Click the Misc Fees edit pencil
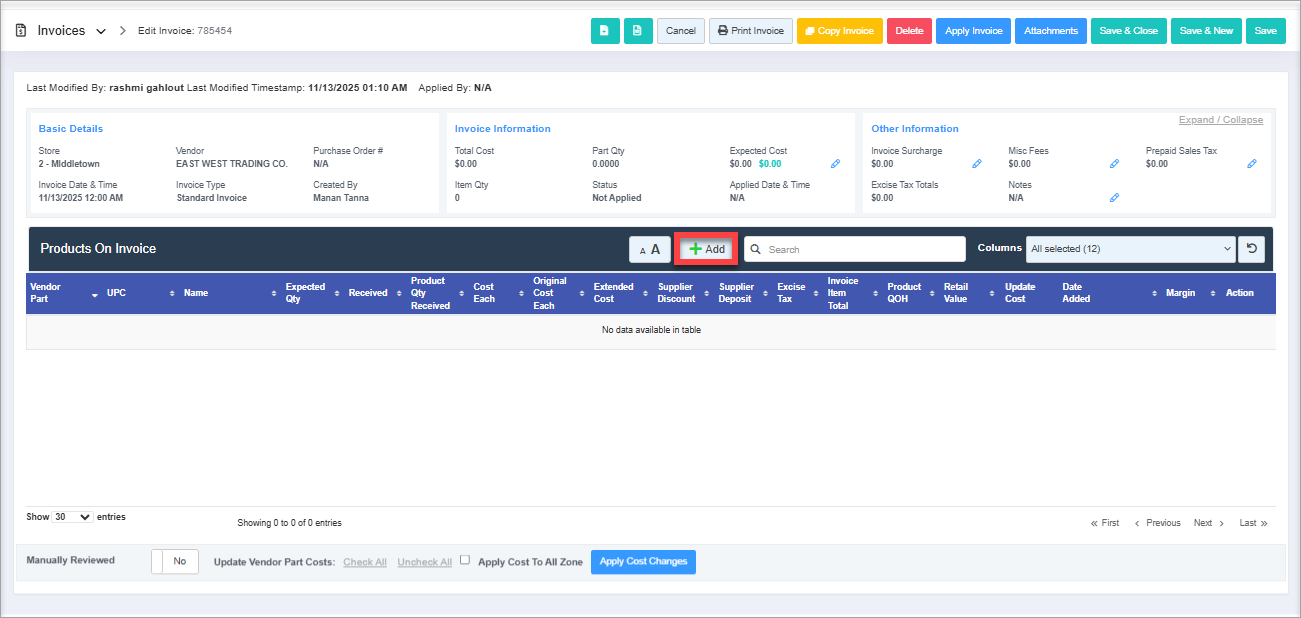1301x618 pixels. click(x=1114, y=164)
